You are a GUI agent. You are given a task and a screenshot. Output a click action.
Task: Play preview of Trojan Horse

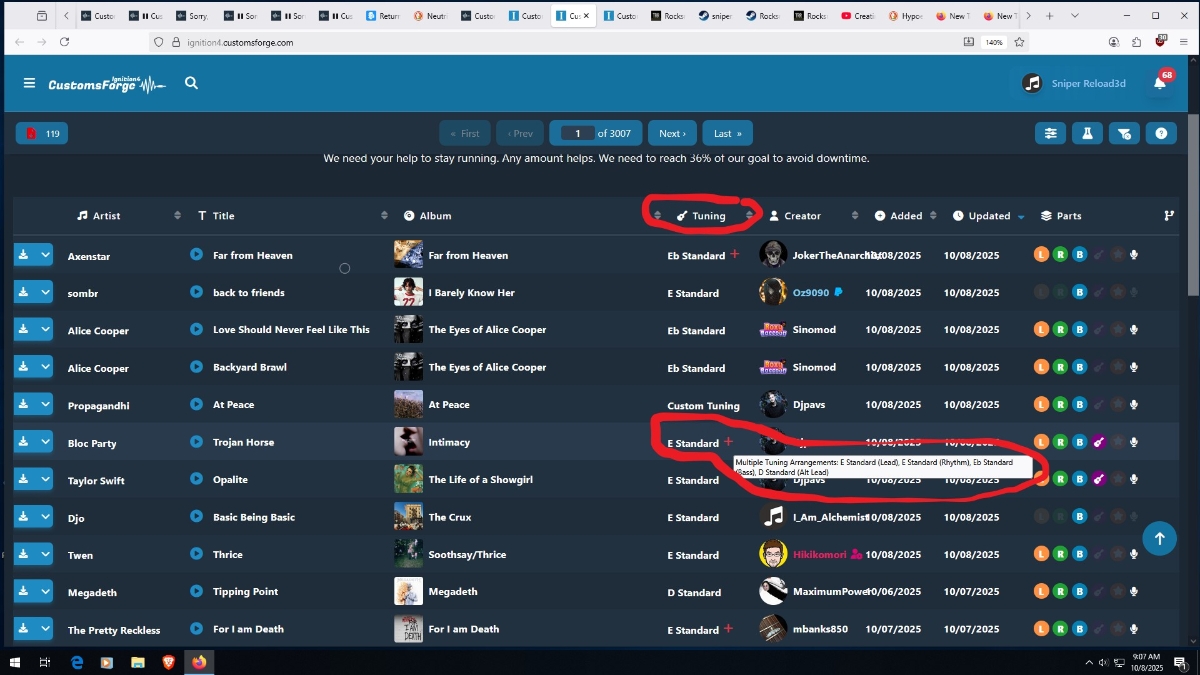point(197,442)
